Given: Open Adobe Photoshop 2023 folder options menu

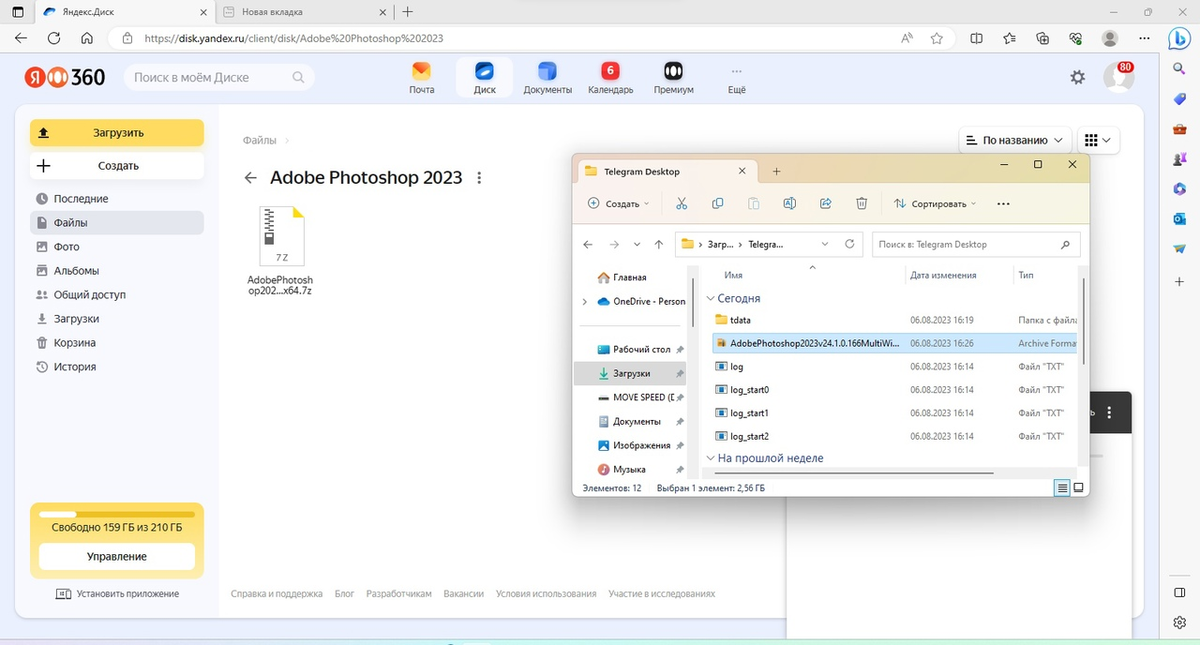Looking at the screenshot, I should tap(479, 178).
